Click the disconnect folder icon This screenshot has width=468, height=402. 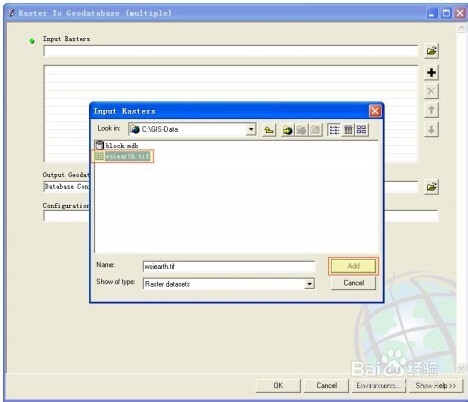(301, 130)
